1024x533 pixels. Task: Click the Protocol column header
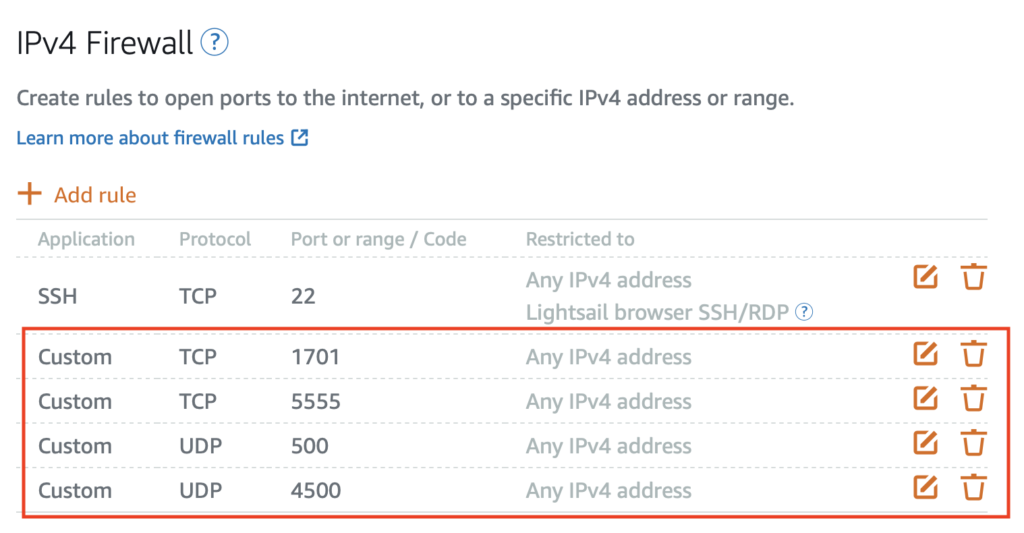pyautogui.click(x=215, y=239)
